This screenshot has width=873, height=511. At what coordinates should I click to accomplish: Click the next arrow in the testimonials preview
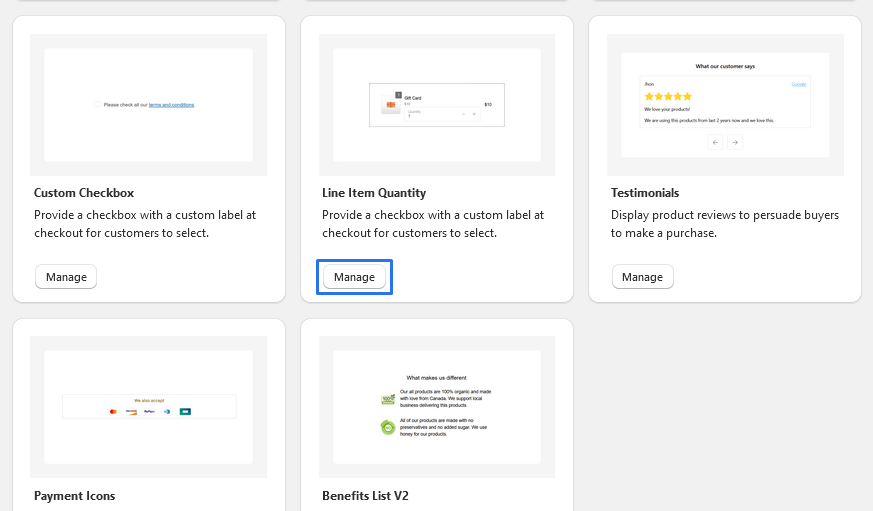click(735, 143)
